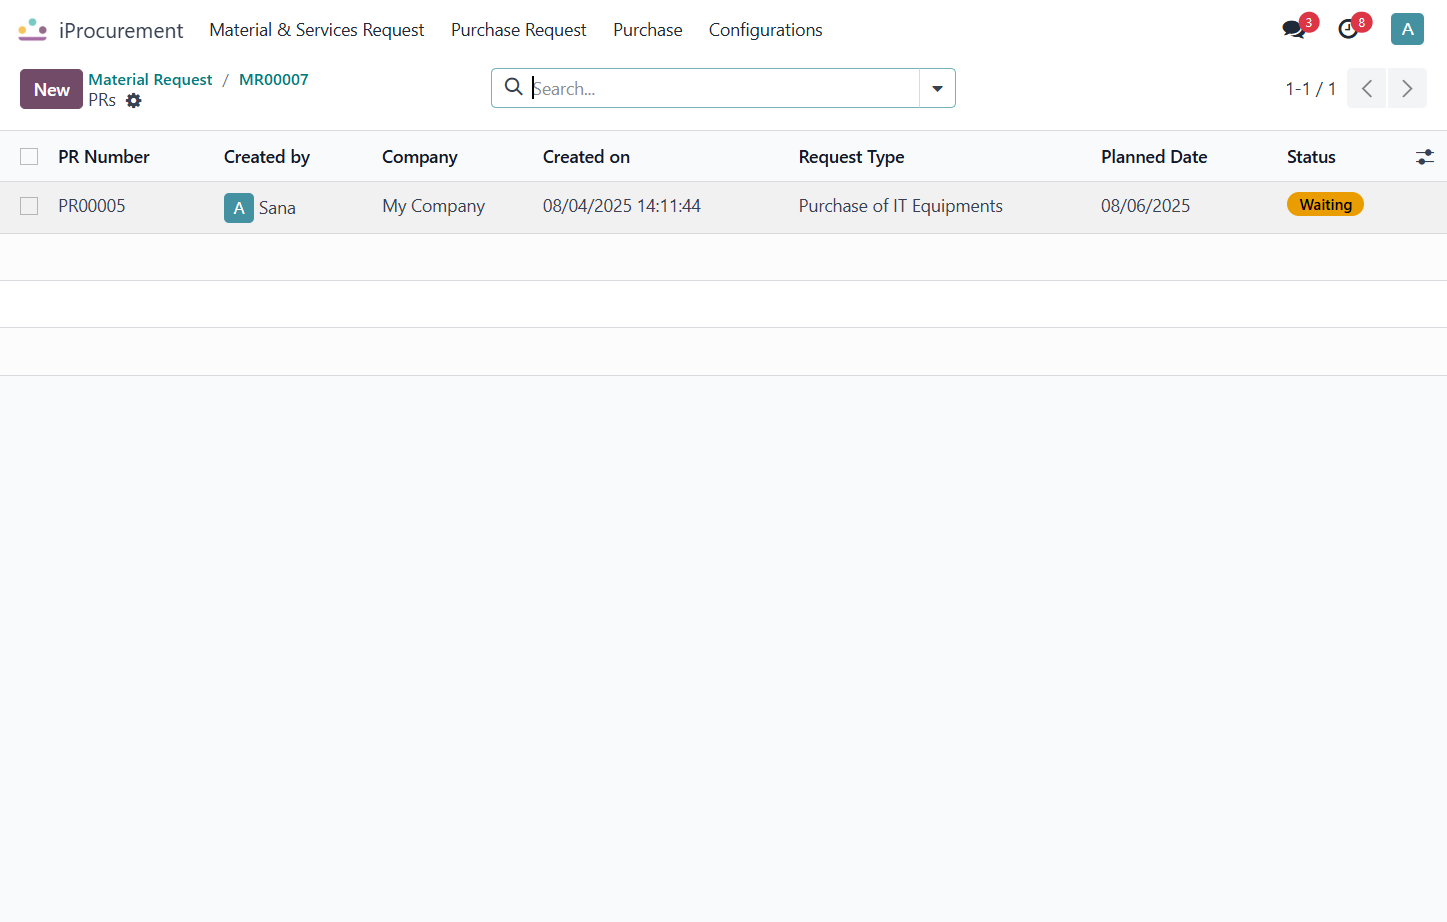Click the search magnifier icon
This screenshot has height=922, width=1447.
tap(513, 87)
